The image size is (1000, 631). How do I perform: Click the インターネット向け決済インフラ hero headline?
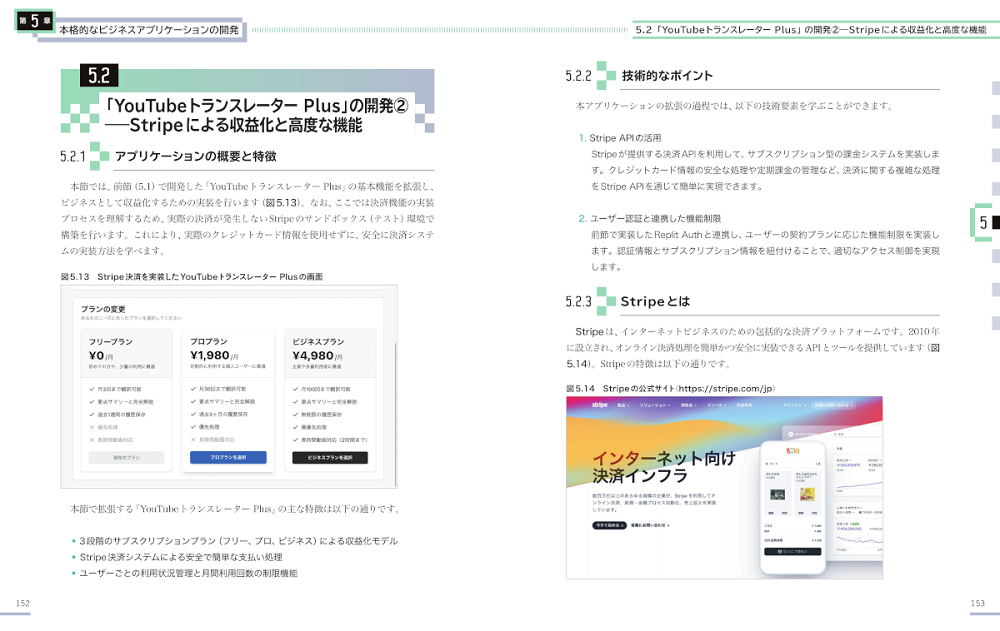[664, 467]
